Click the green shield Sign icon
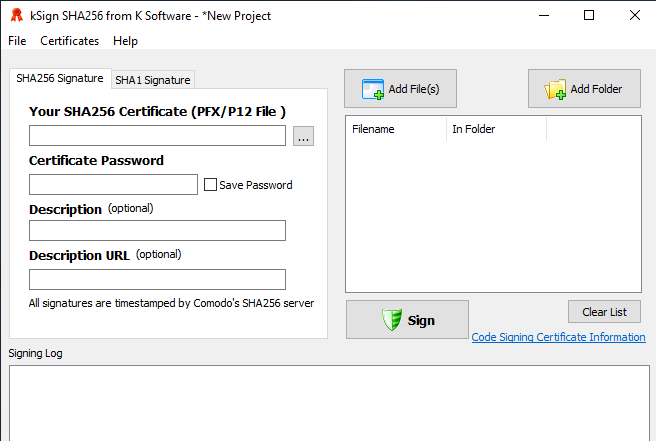 pyautogui.click(x=391, y=320)
